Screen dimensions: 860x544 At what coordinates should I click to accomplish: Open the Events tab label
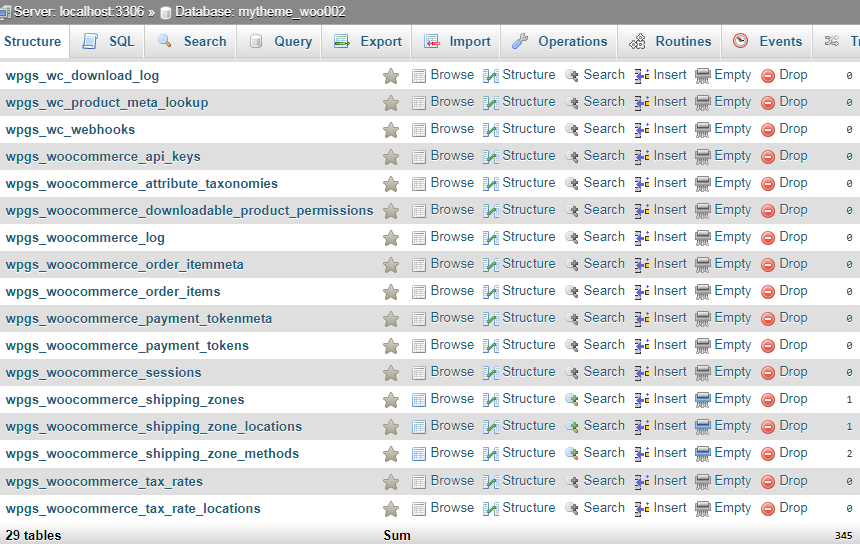[x=780, y=41]
